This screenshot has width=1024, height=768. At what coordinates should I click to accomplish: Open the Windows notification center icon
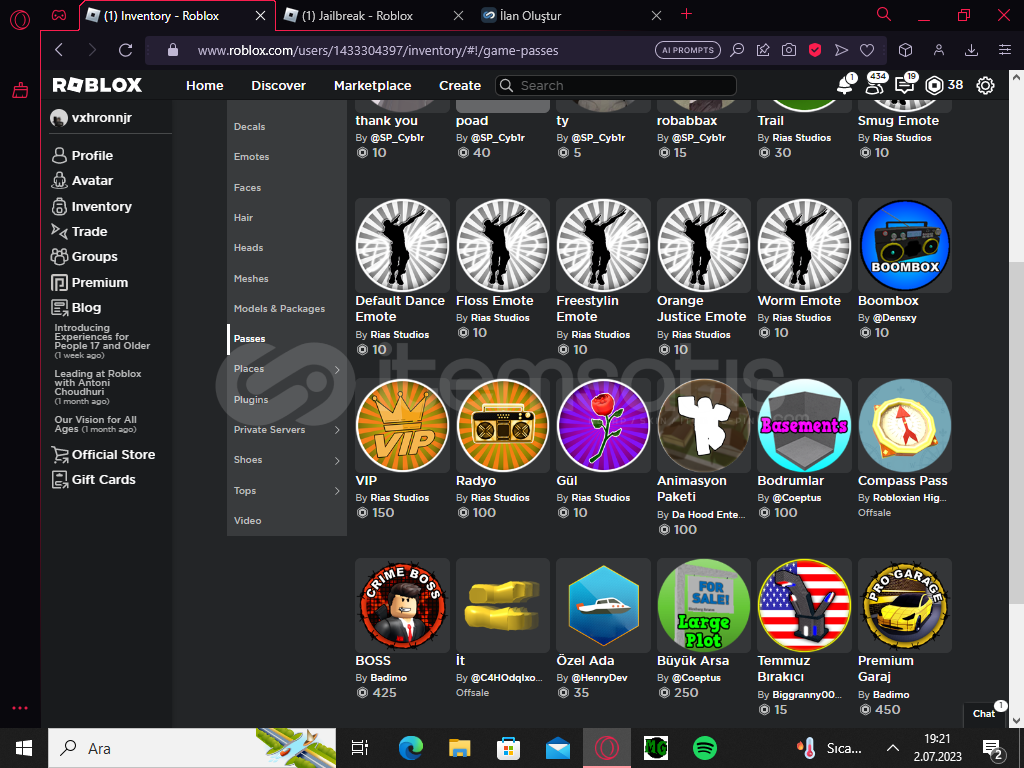point(993,748)
